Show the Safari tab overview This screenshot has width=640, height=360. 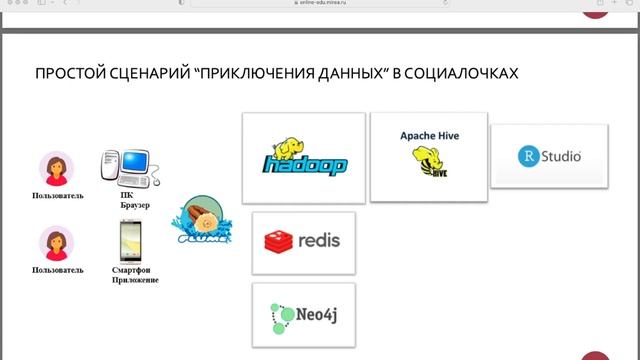(x=629, y=2)
